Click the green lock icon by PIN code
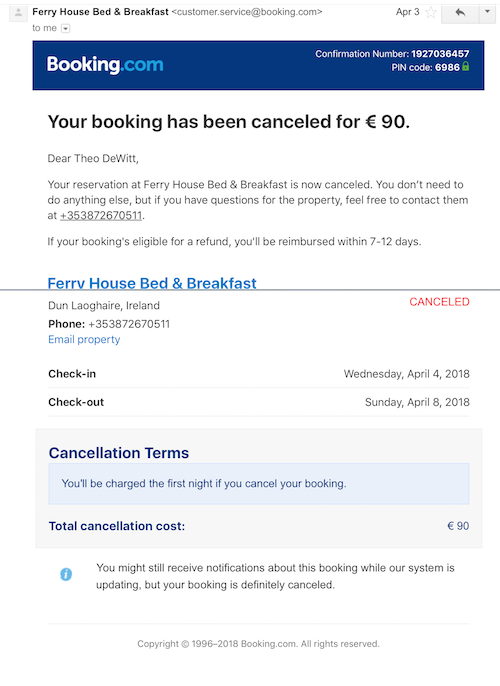The height and width of the screenshot is (686, 500). pos(465,66)
